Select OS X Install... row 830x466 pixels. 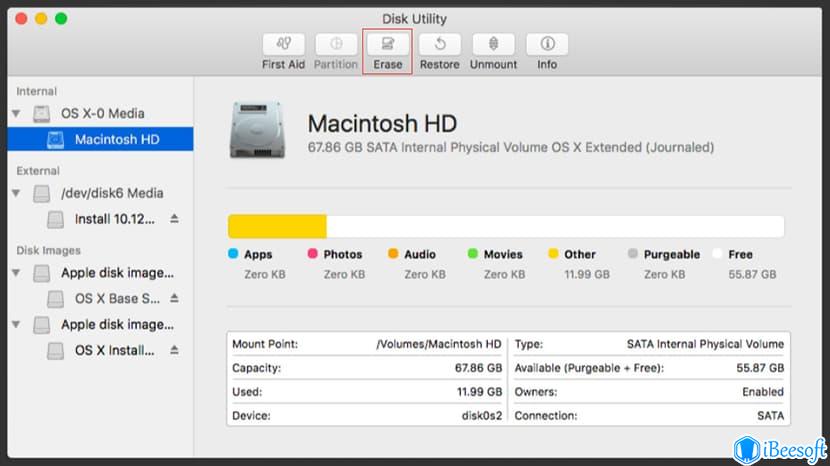click(x=101, y=350)
